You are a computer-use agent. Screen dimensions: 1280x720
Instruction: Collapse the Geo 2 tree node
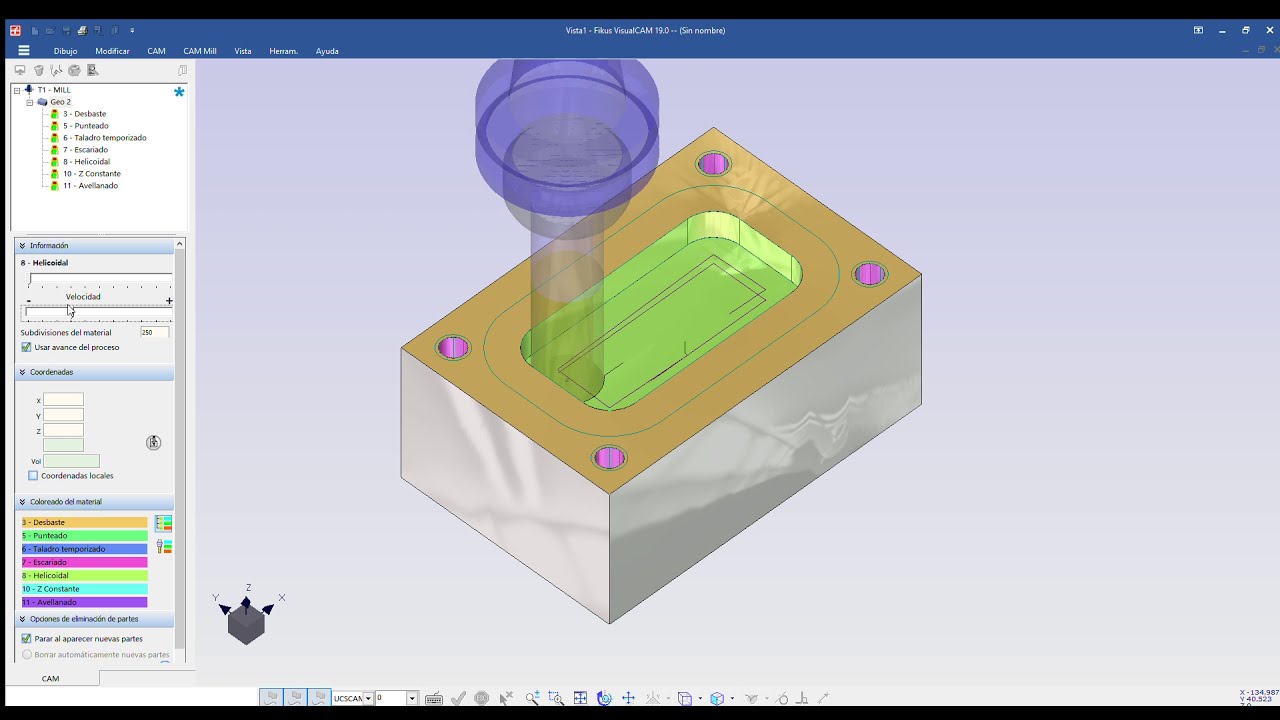point(30,102)
